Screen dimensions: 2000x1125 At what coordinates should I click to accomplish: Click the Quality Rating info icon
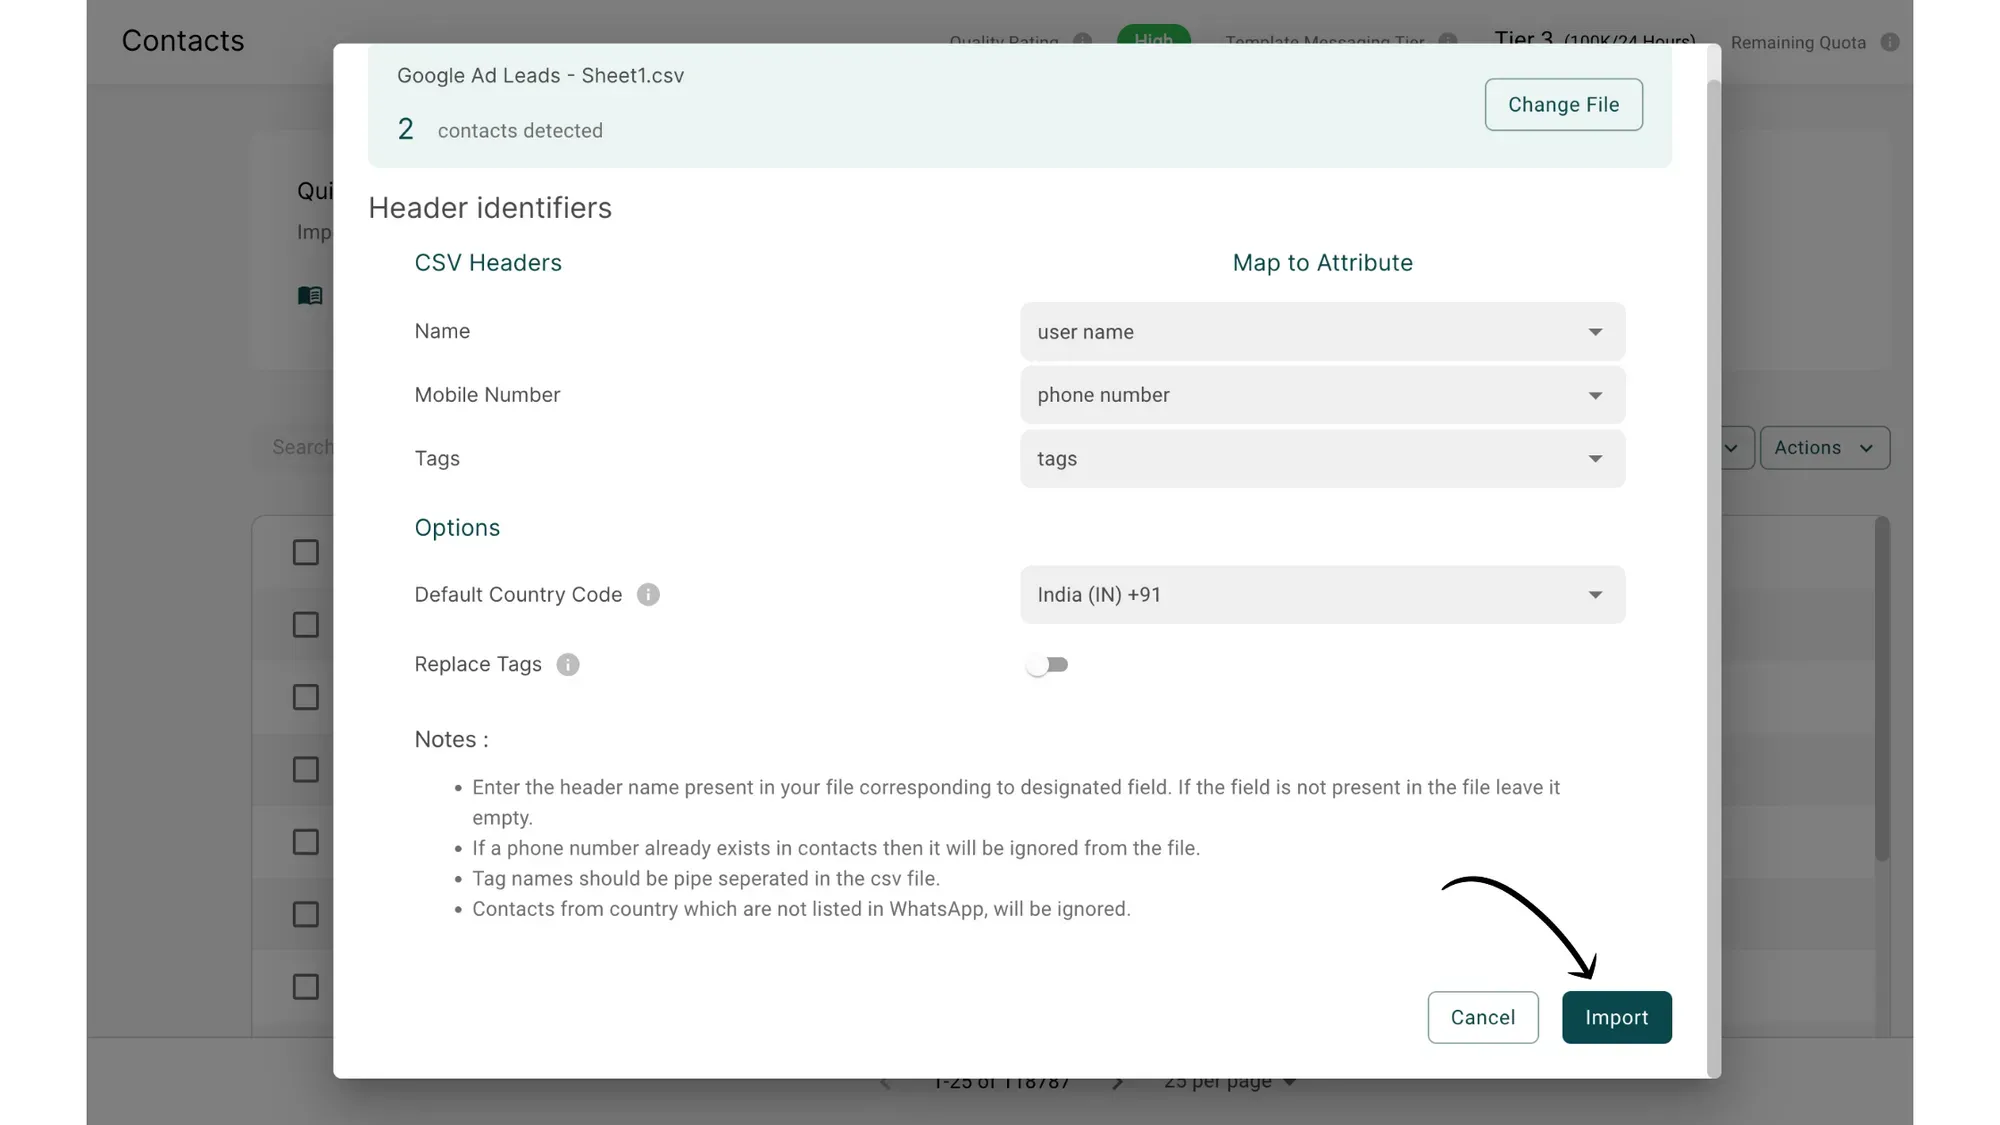[x=1082, y=40]
